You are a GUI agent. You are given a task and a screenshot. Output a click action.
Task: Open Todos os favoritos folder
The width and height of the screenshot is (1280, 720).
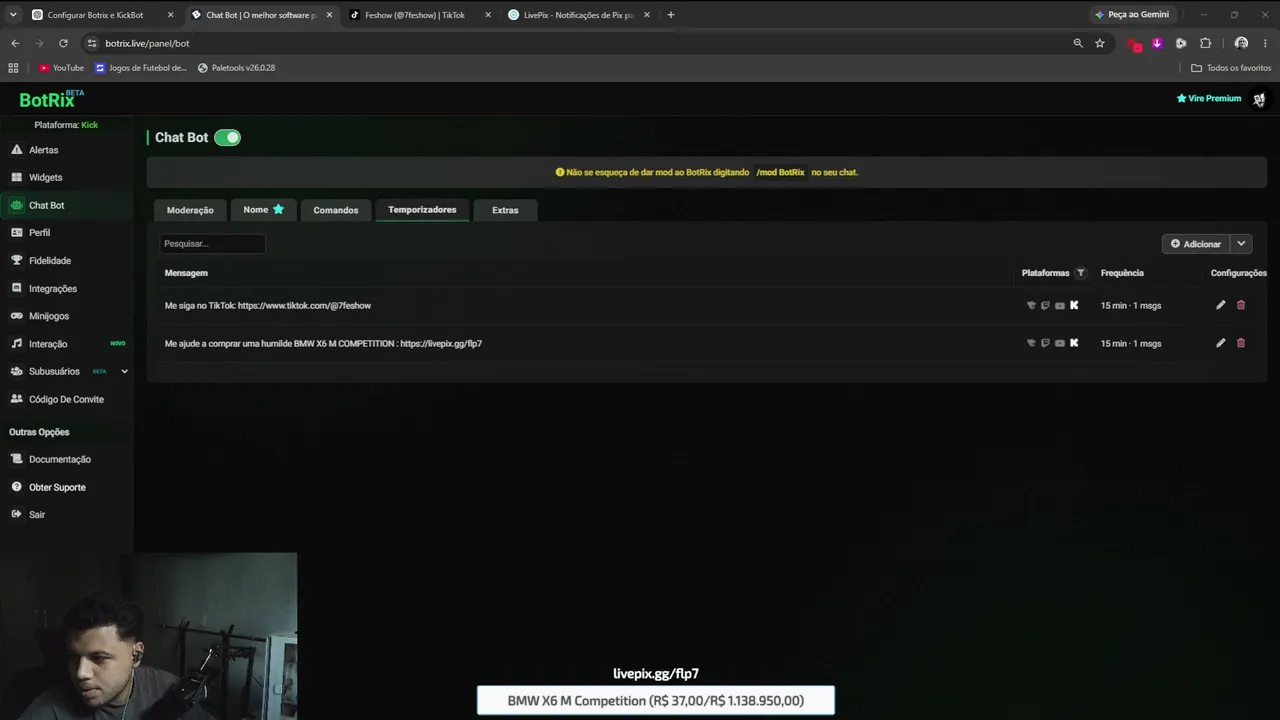[x=1231, y=68]
